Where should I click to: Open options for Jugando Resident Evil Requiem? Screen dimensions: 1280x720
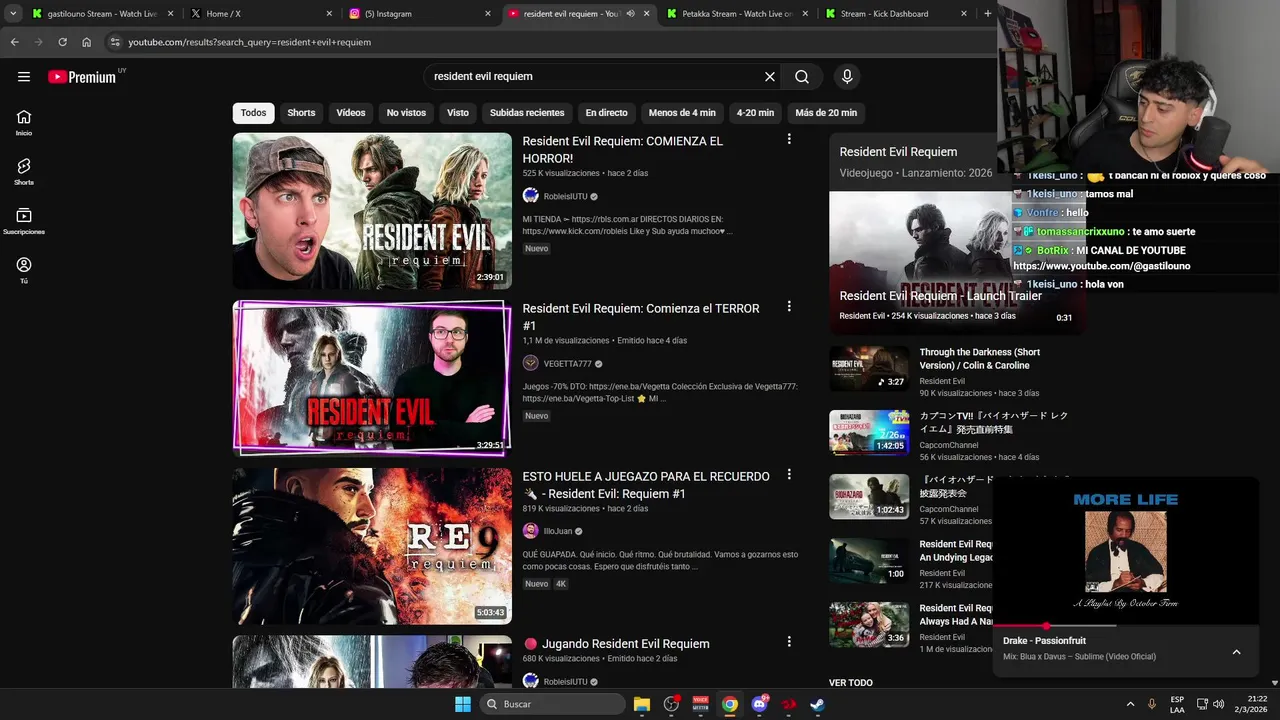coord(789,642)
